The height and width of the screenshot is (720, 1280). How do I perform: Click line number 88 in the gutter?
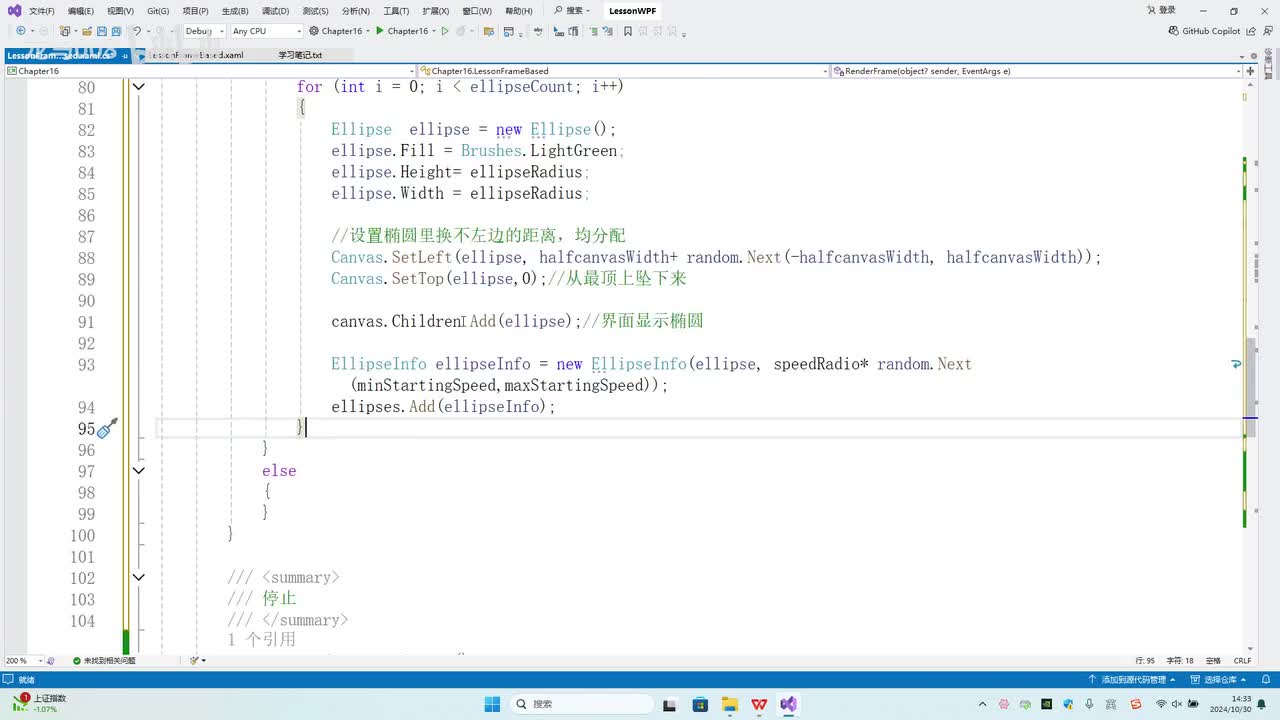(x=86, y=258)
